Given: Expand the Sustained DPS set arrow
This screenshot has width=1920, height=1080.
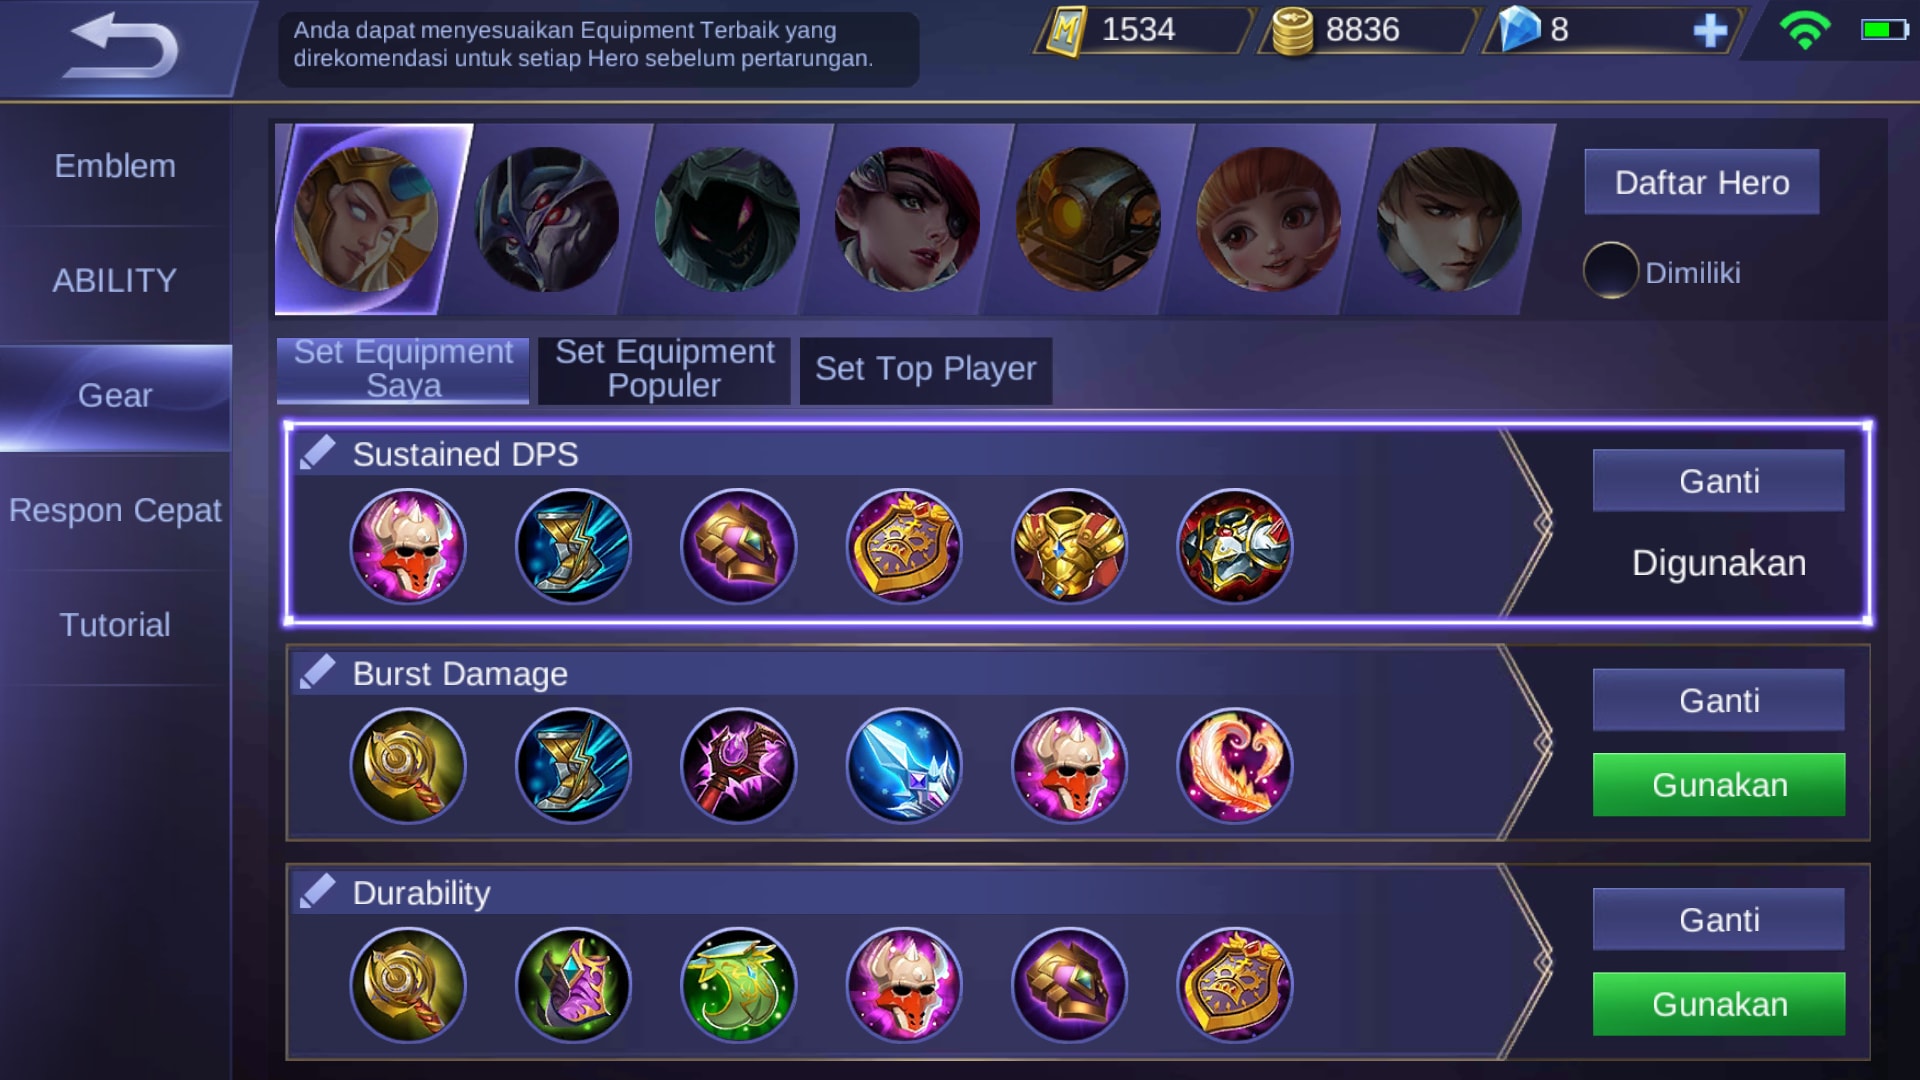Looking at the screenshot, I should (x=1530, y=522).
